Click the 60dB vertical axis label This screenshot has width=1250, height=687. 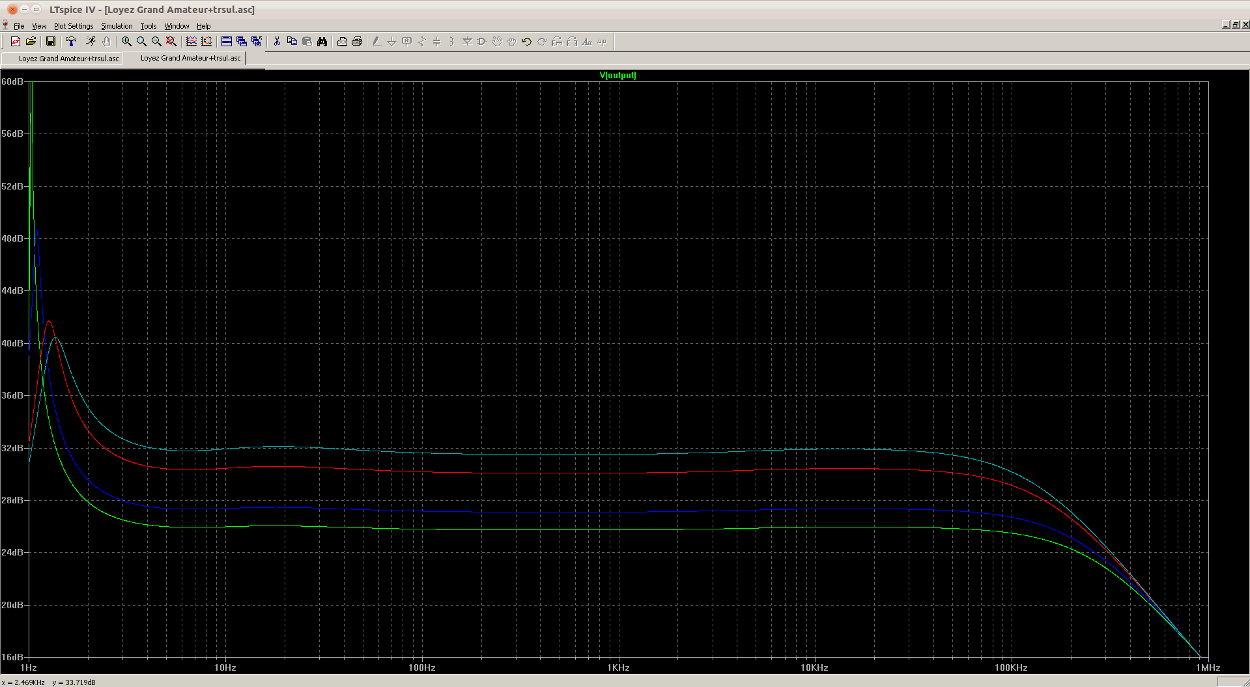click(x=13, y=81)
